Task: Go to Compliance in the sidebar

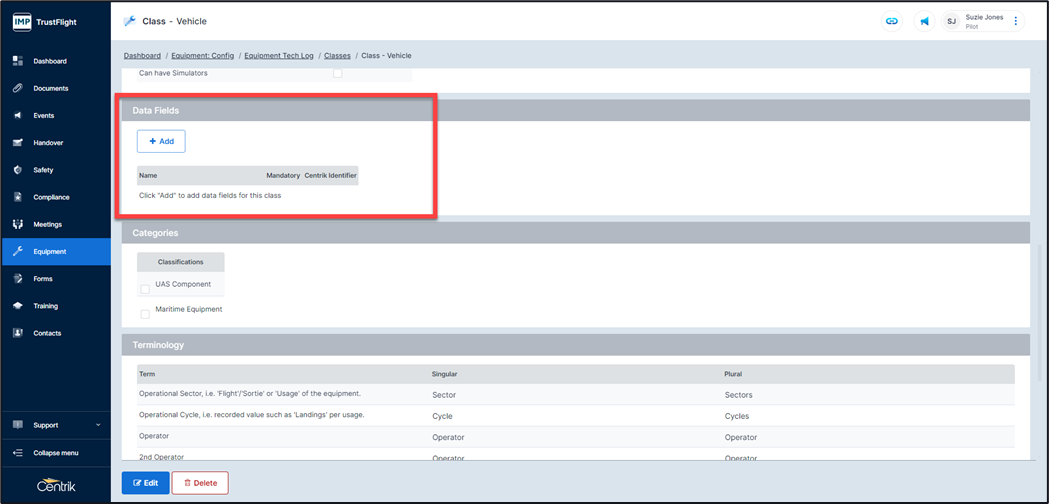Action: (x=51, y=197)
